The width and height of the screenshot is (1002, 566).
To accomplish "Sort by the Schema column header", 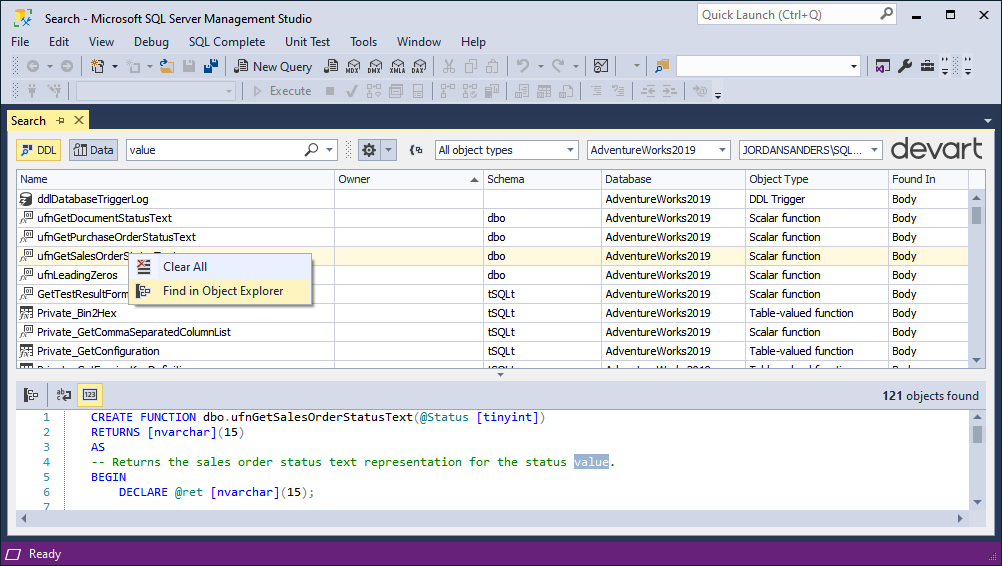I will 542,180.
